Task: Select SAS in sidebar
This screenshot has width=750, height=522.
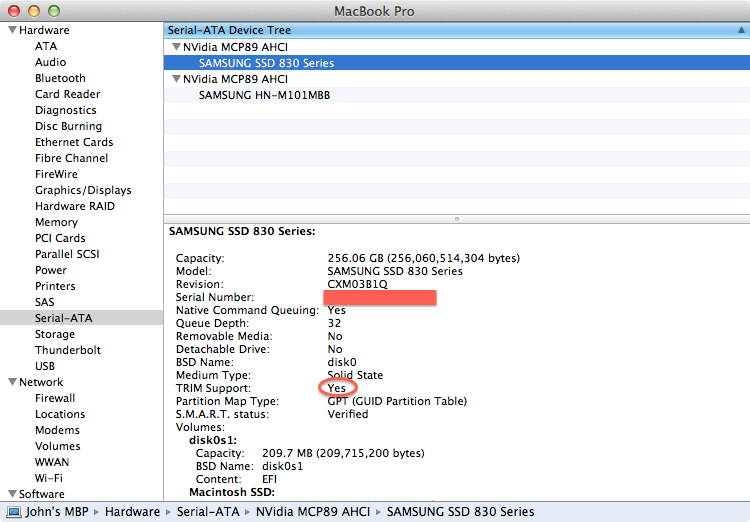Action: [x=44, y=302]
